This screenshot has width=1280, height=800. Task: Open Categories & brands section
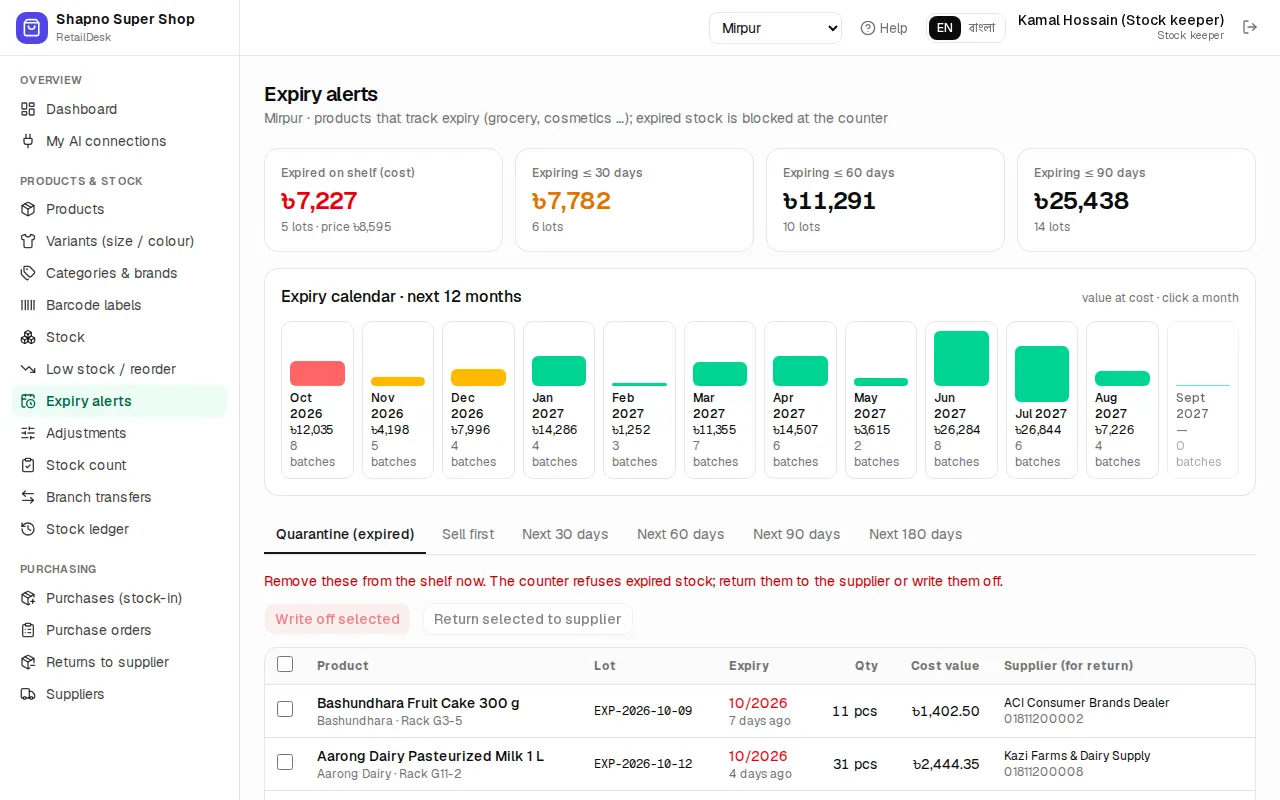pos(120,273)
